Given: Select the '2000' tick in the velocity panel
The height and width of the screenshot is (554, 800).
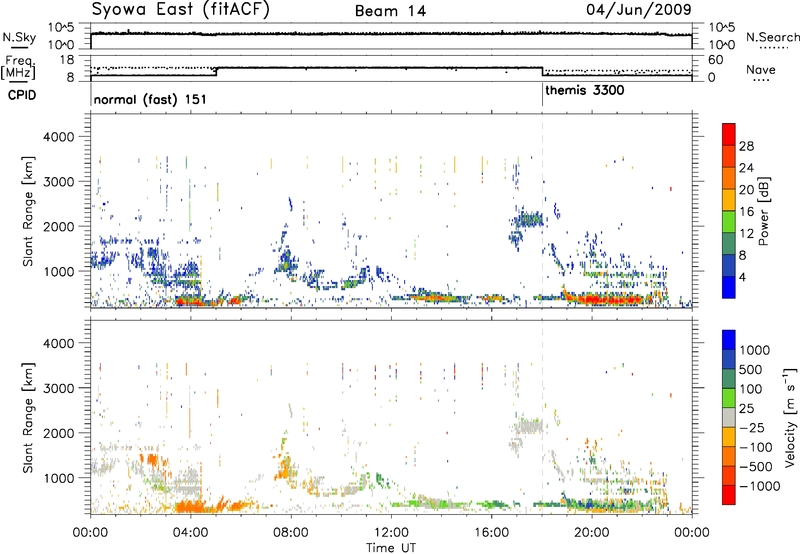Looking at the screenshot, I should (x=58, y=433).
